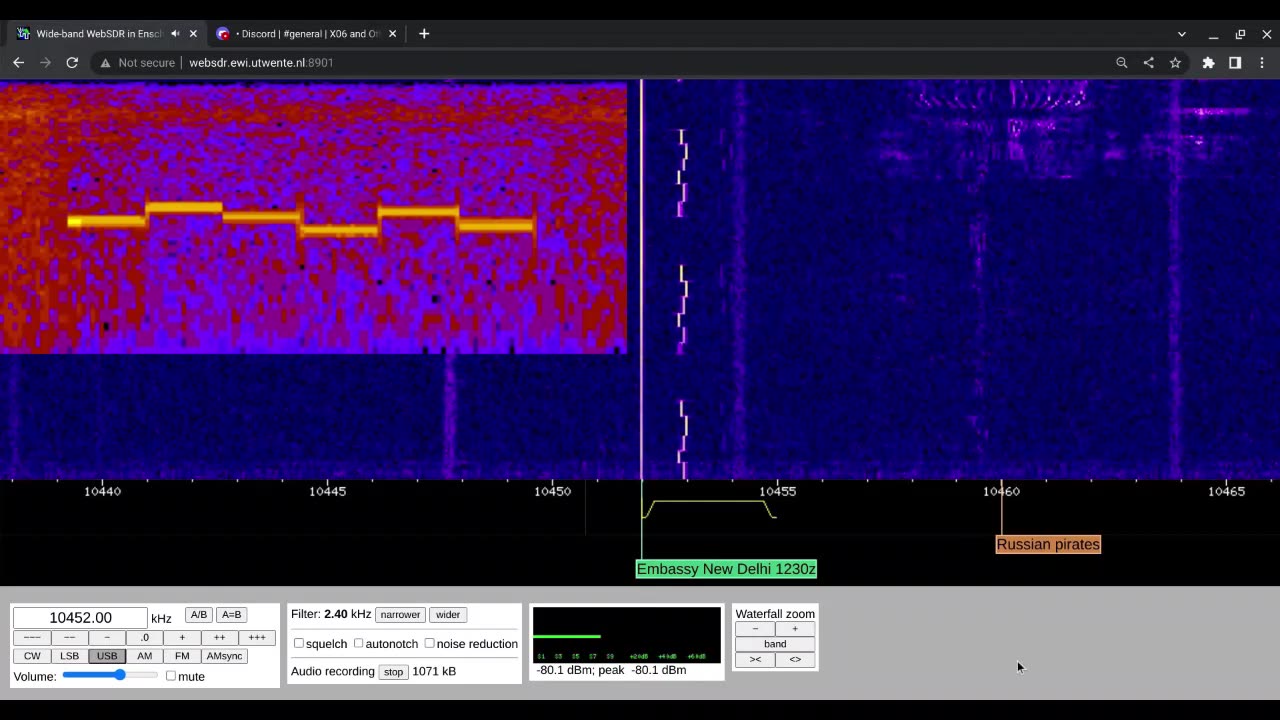The height and width of the screenshot is (720, 1280).
Task: Toggle the mute checkbox
Action: tap(171, 676)
